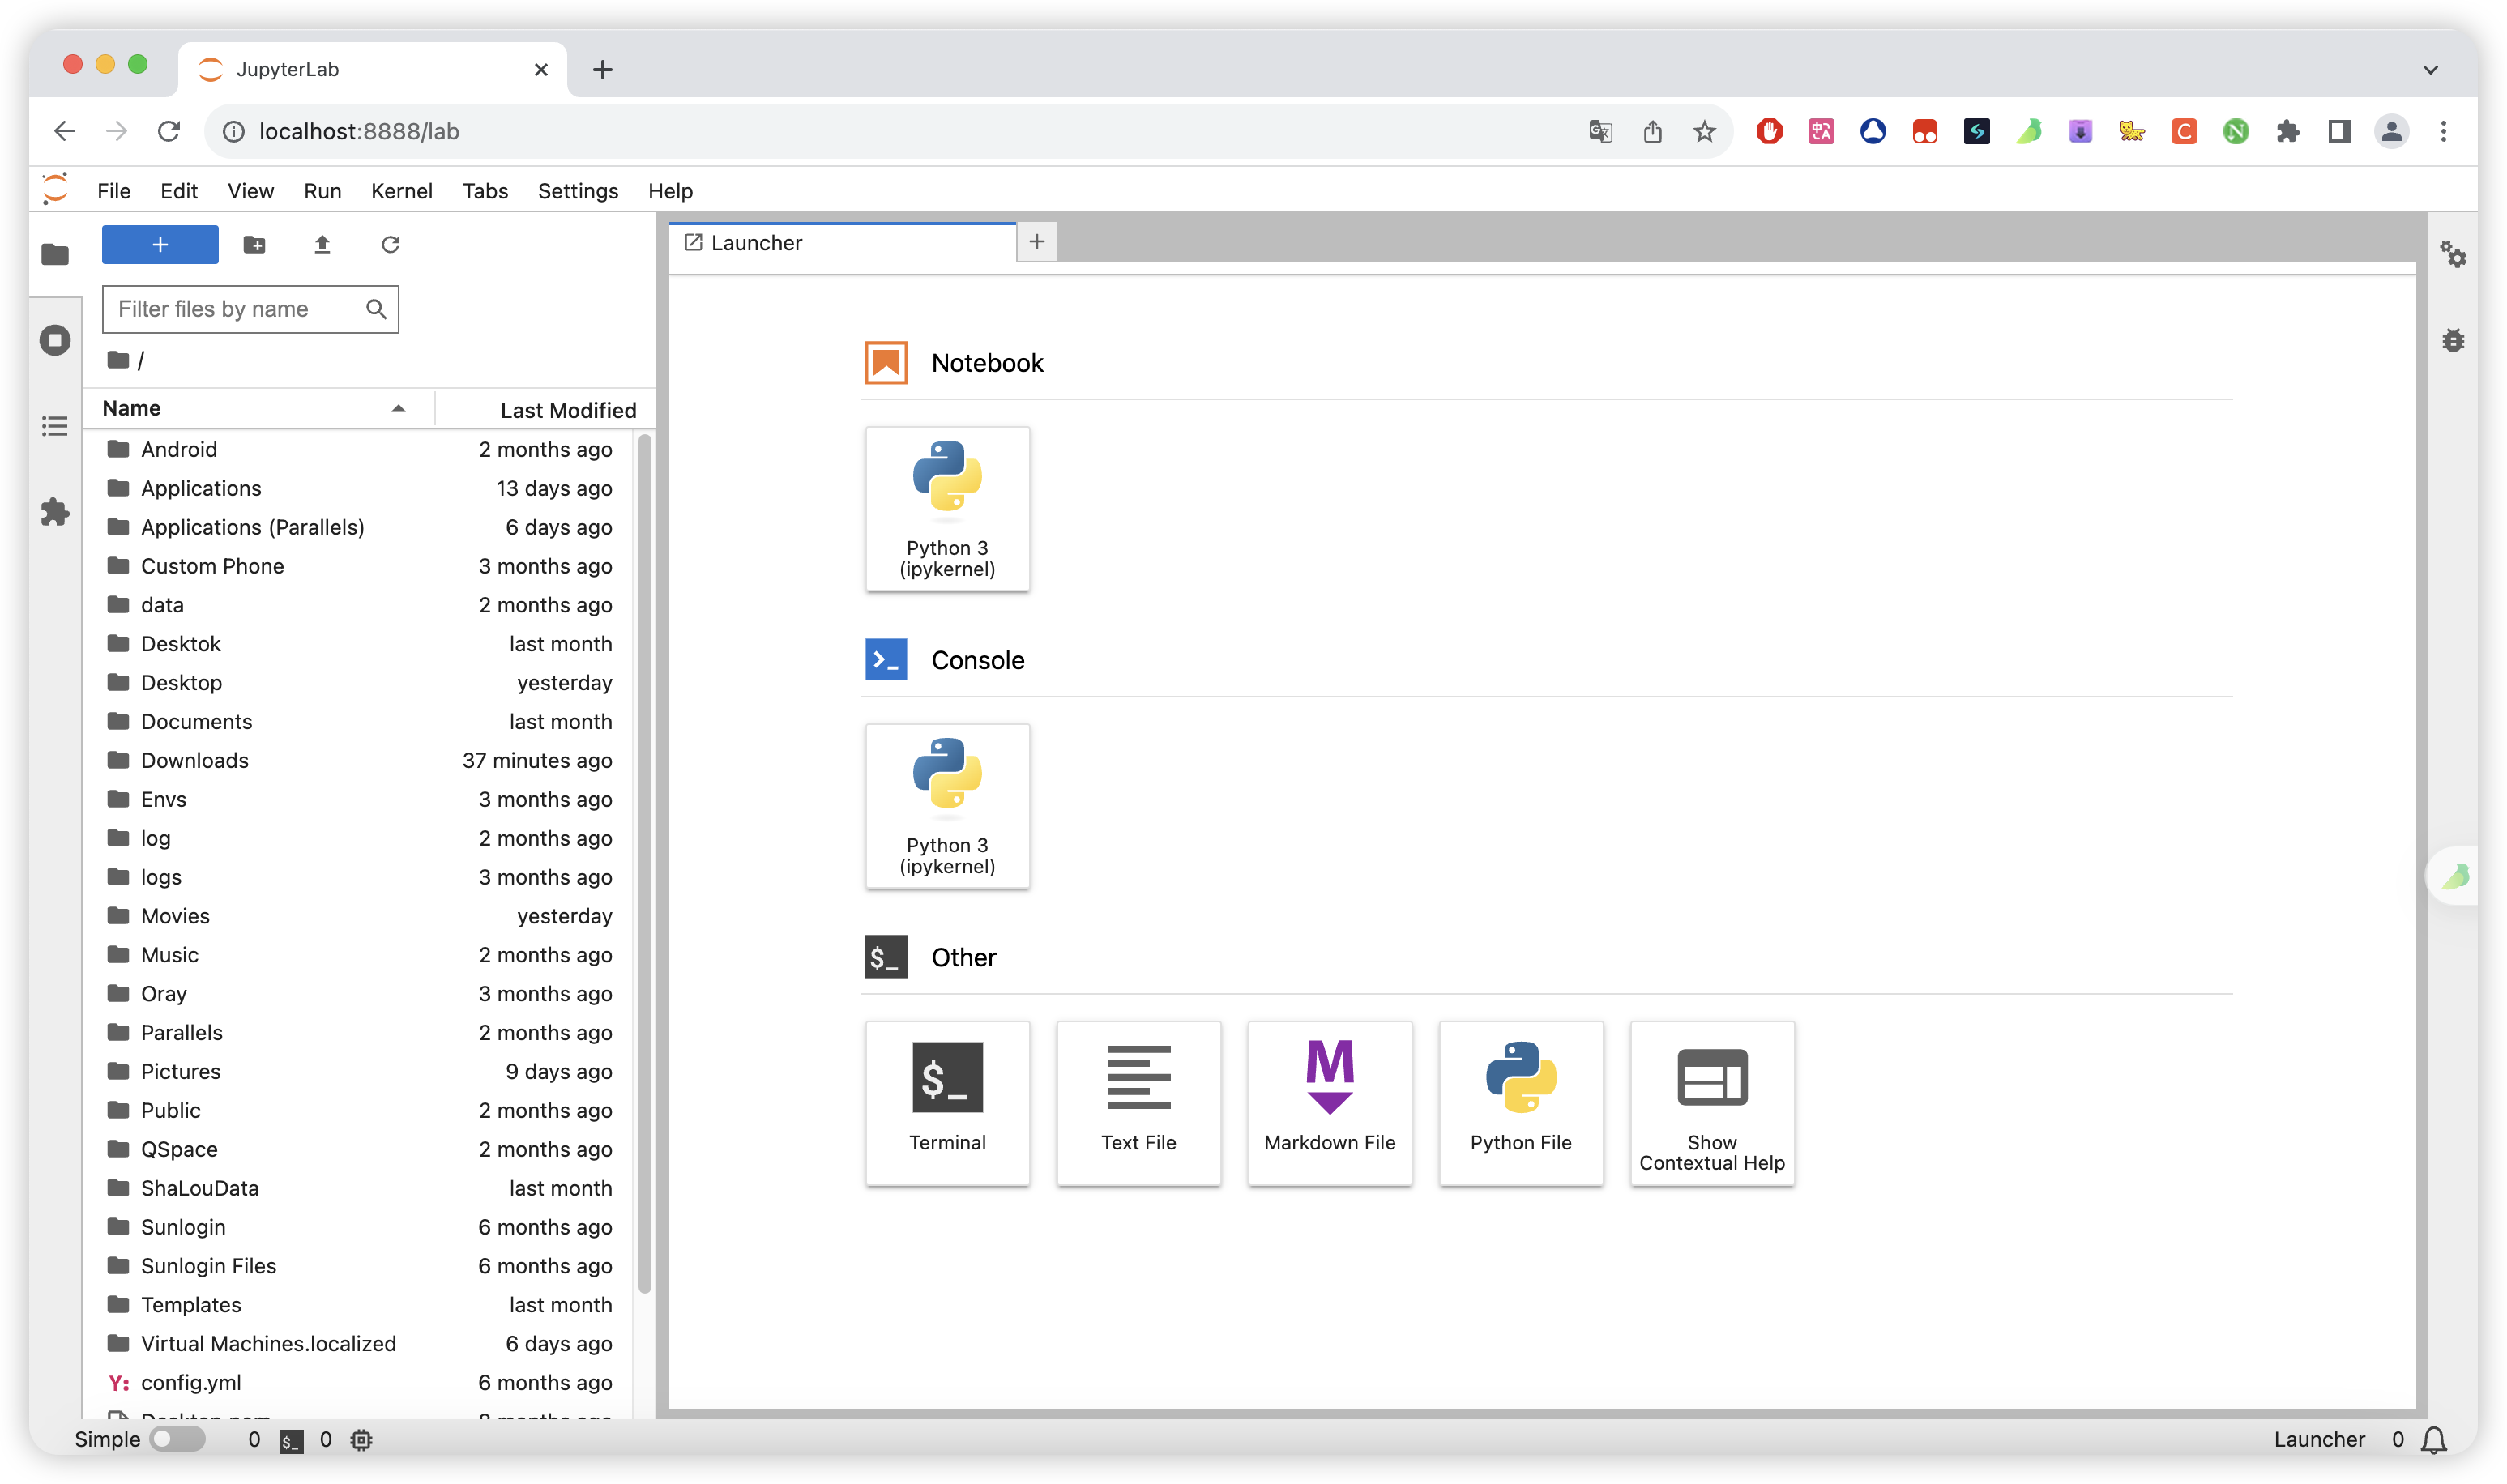This screenshot has height=1484, width=2507.
Task: Select the ShaLouData folder
Action: (x=358, y=1189)
